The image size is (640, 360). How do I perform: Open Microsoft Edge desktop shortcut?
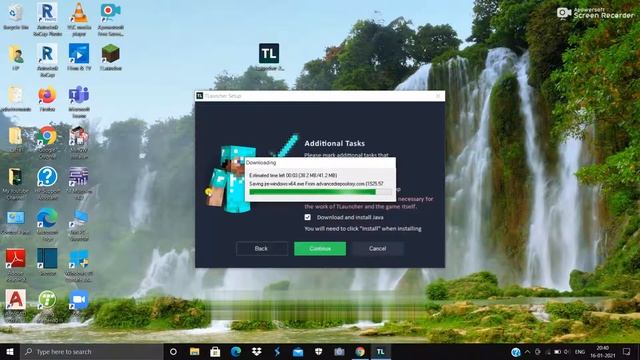tap(47, 224)
